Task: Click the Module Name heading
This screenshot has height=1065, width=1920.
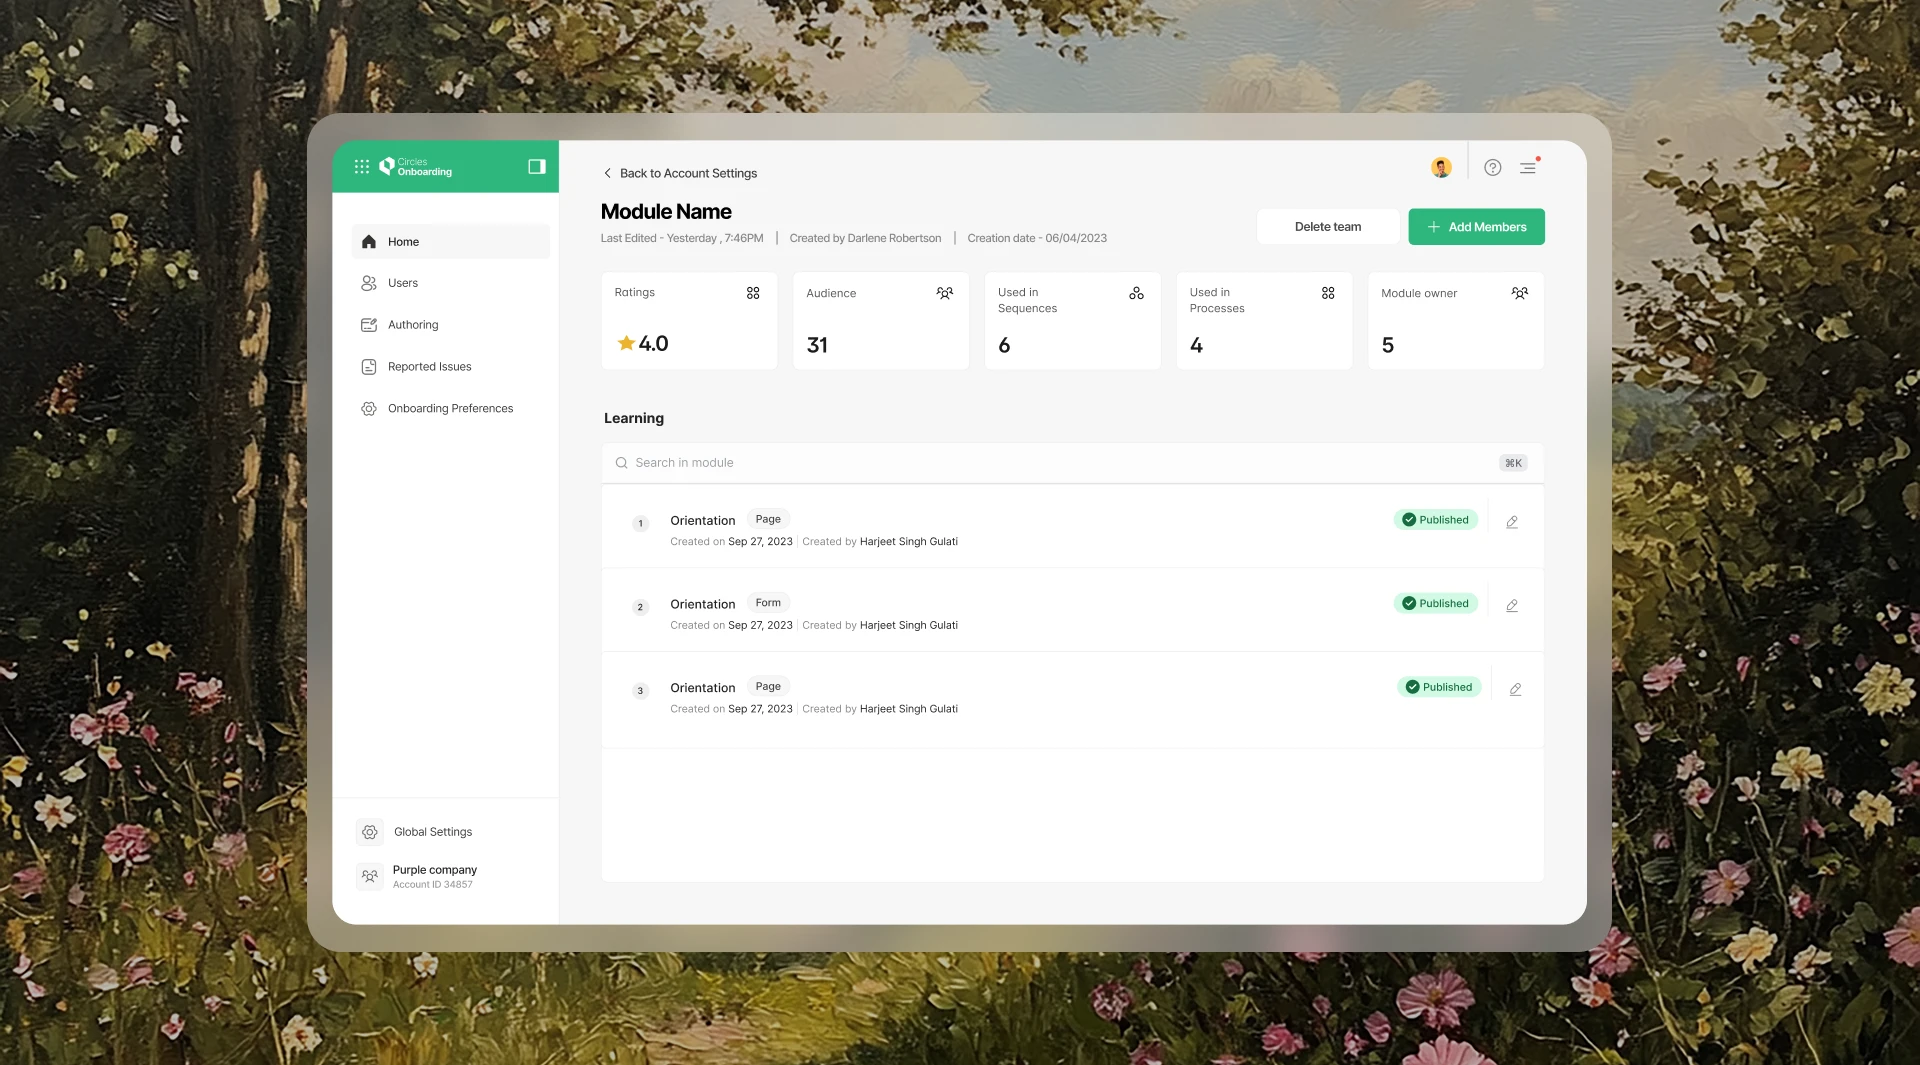Action: 666,212
